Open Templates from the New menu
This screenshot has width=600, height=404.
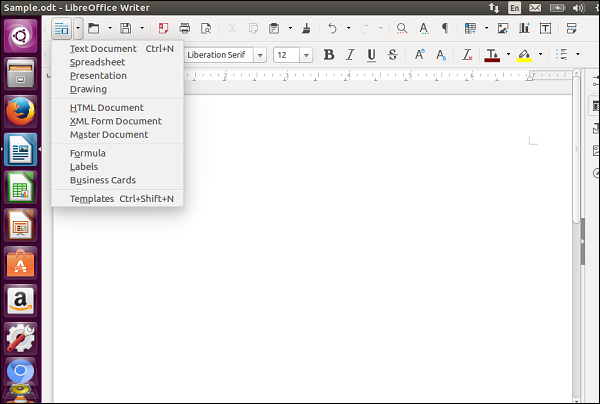pos(117,199)
